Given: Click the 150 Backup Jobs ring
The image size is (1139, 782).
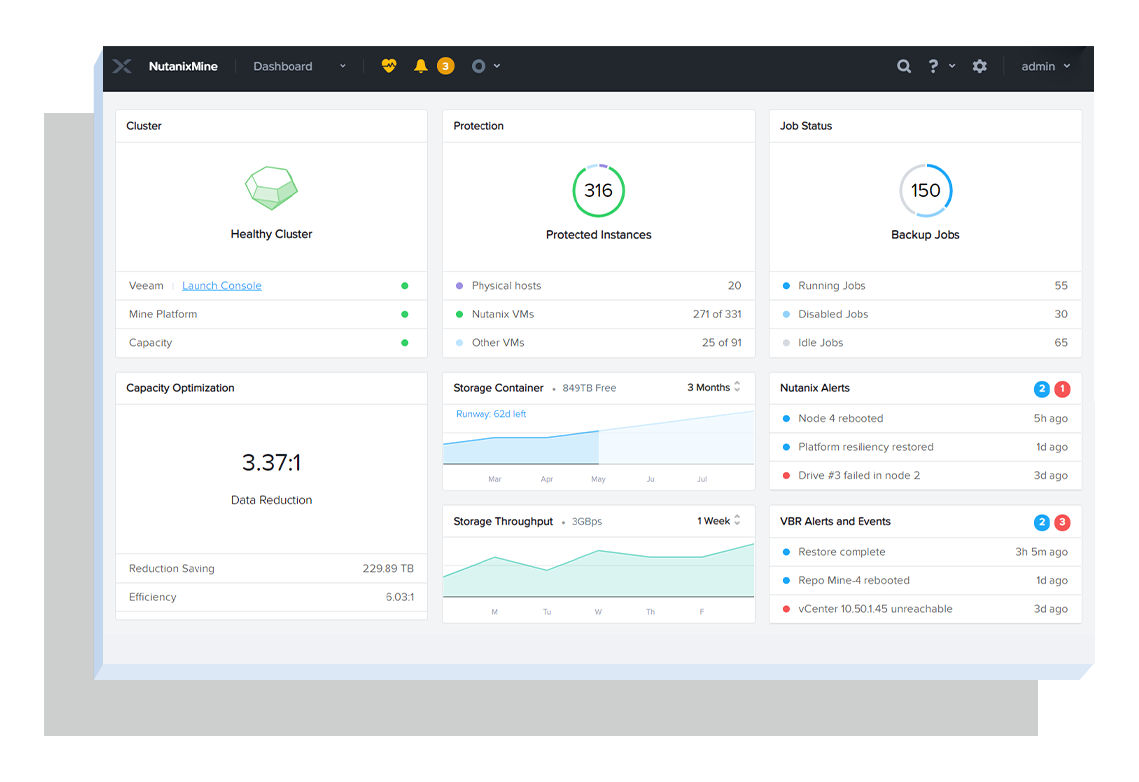Looking at the screenshot, I should coord(925,190).
